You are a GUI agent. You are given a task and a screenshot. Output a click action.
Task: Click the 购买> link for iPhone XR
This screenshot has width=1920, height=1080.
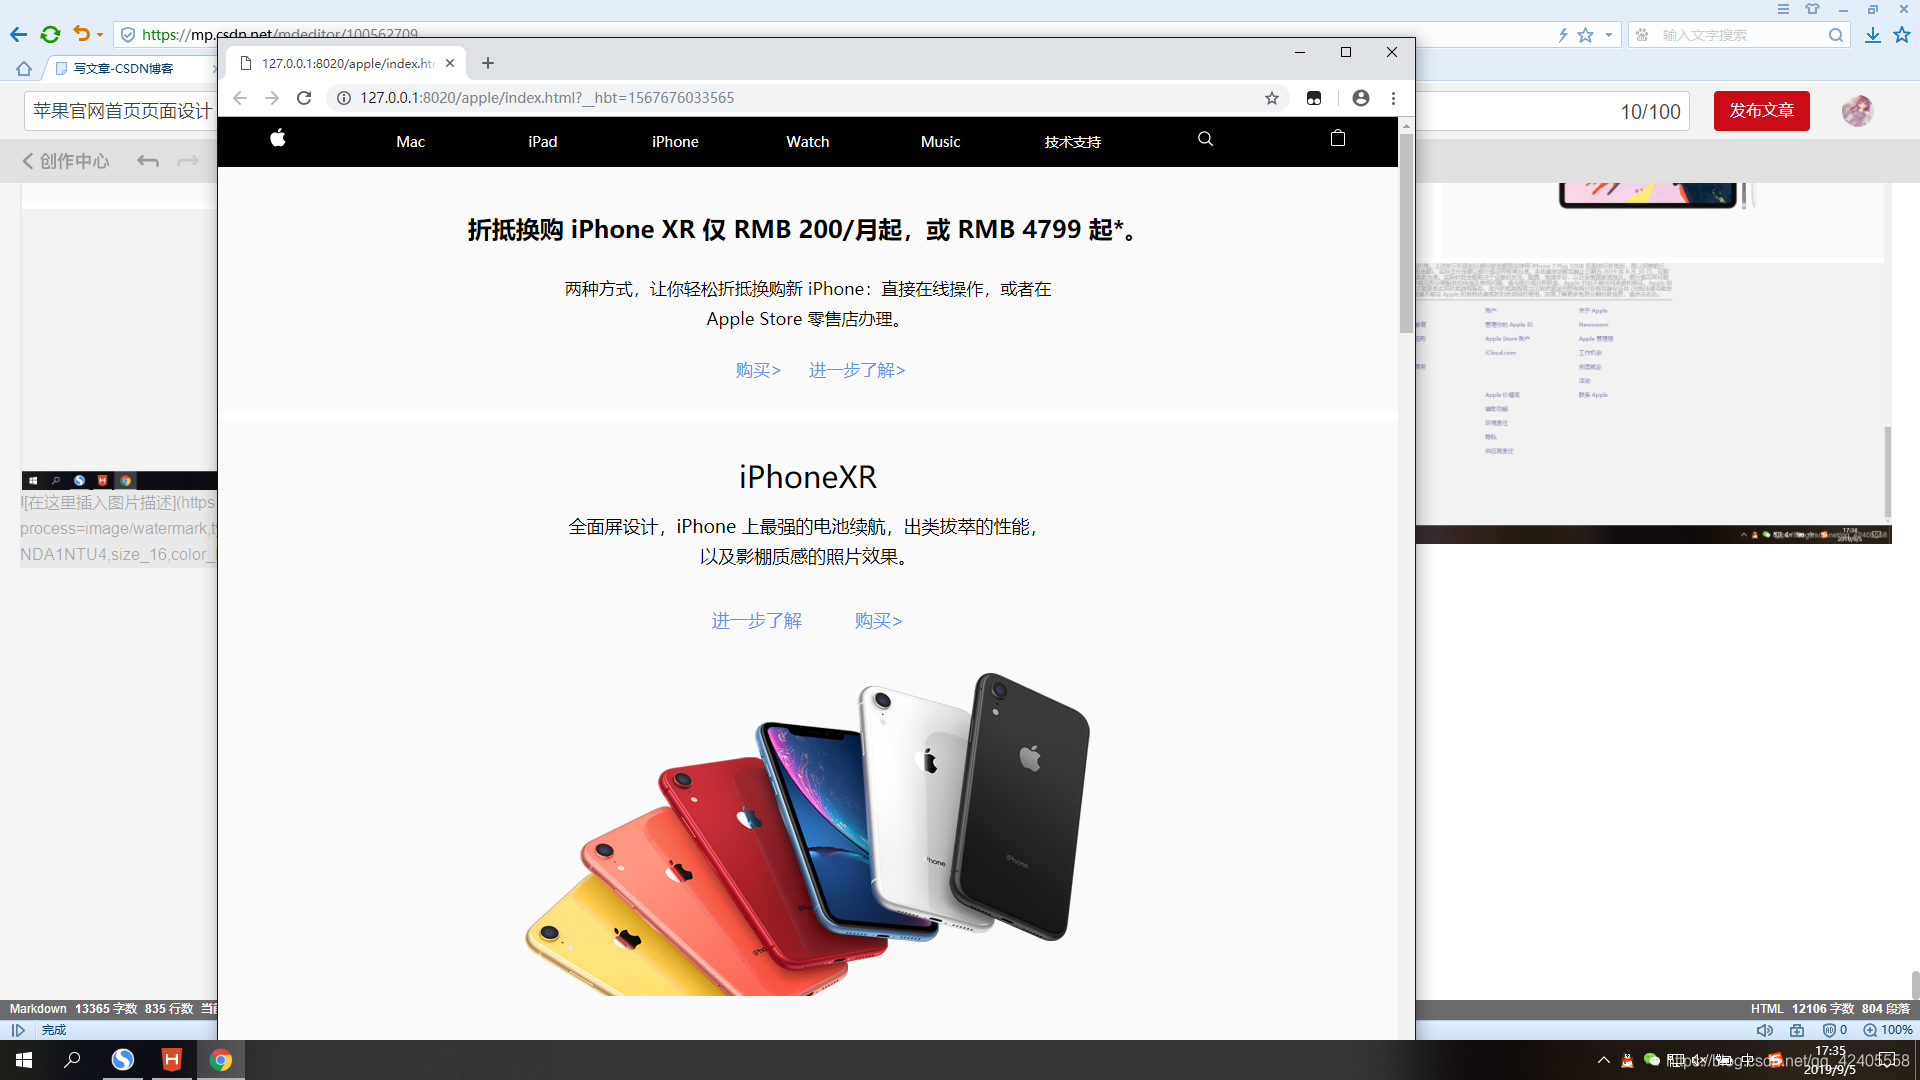[878, 621]
